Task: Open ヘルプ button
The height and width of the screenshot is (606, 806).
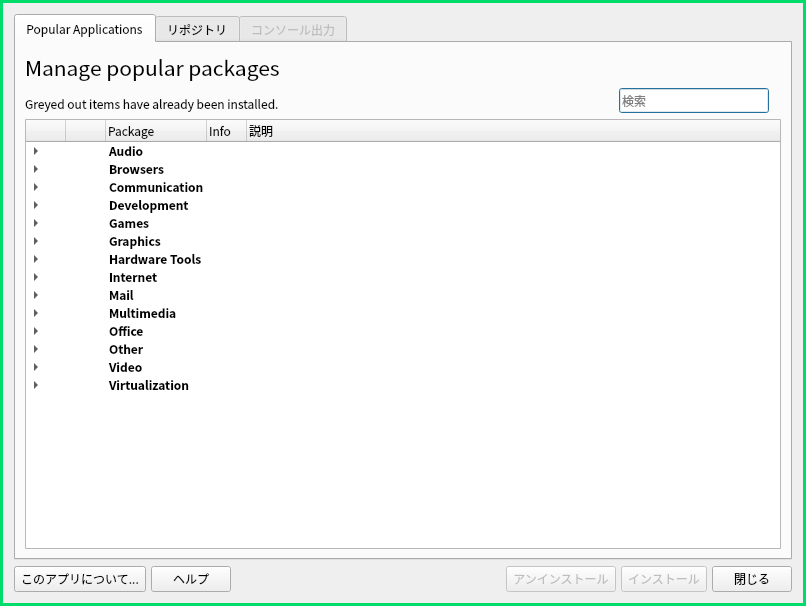Action: pyautogui.click(x=191, y=579)
